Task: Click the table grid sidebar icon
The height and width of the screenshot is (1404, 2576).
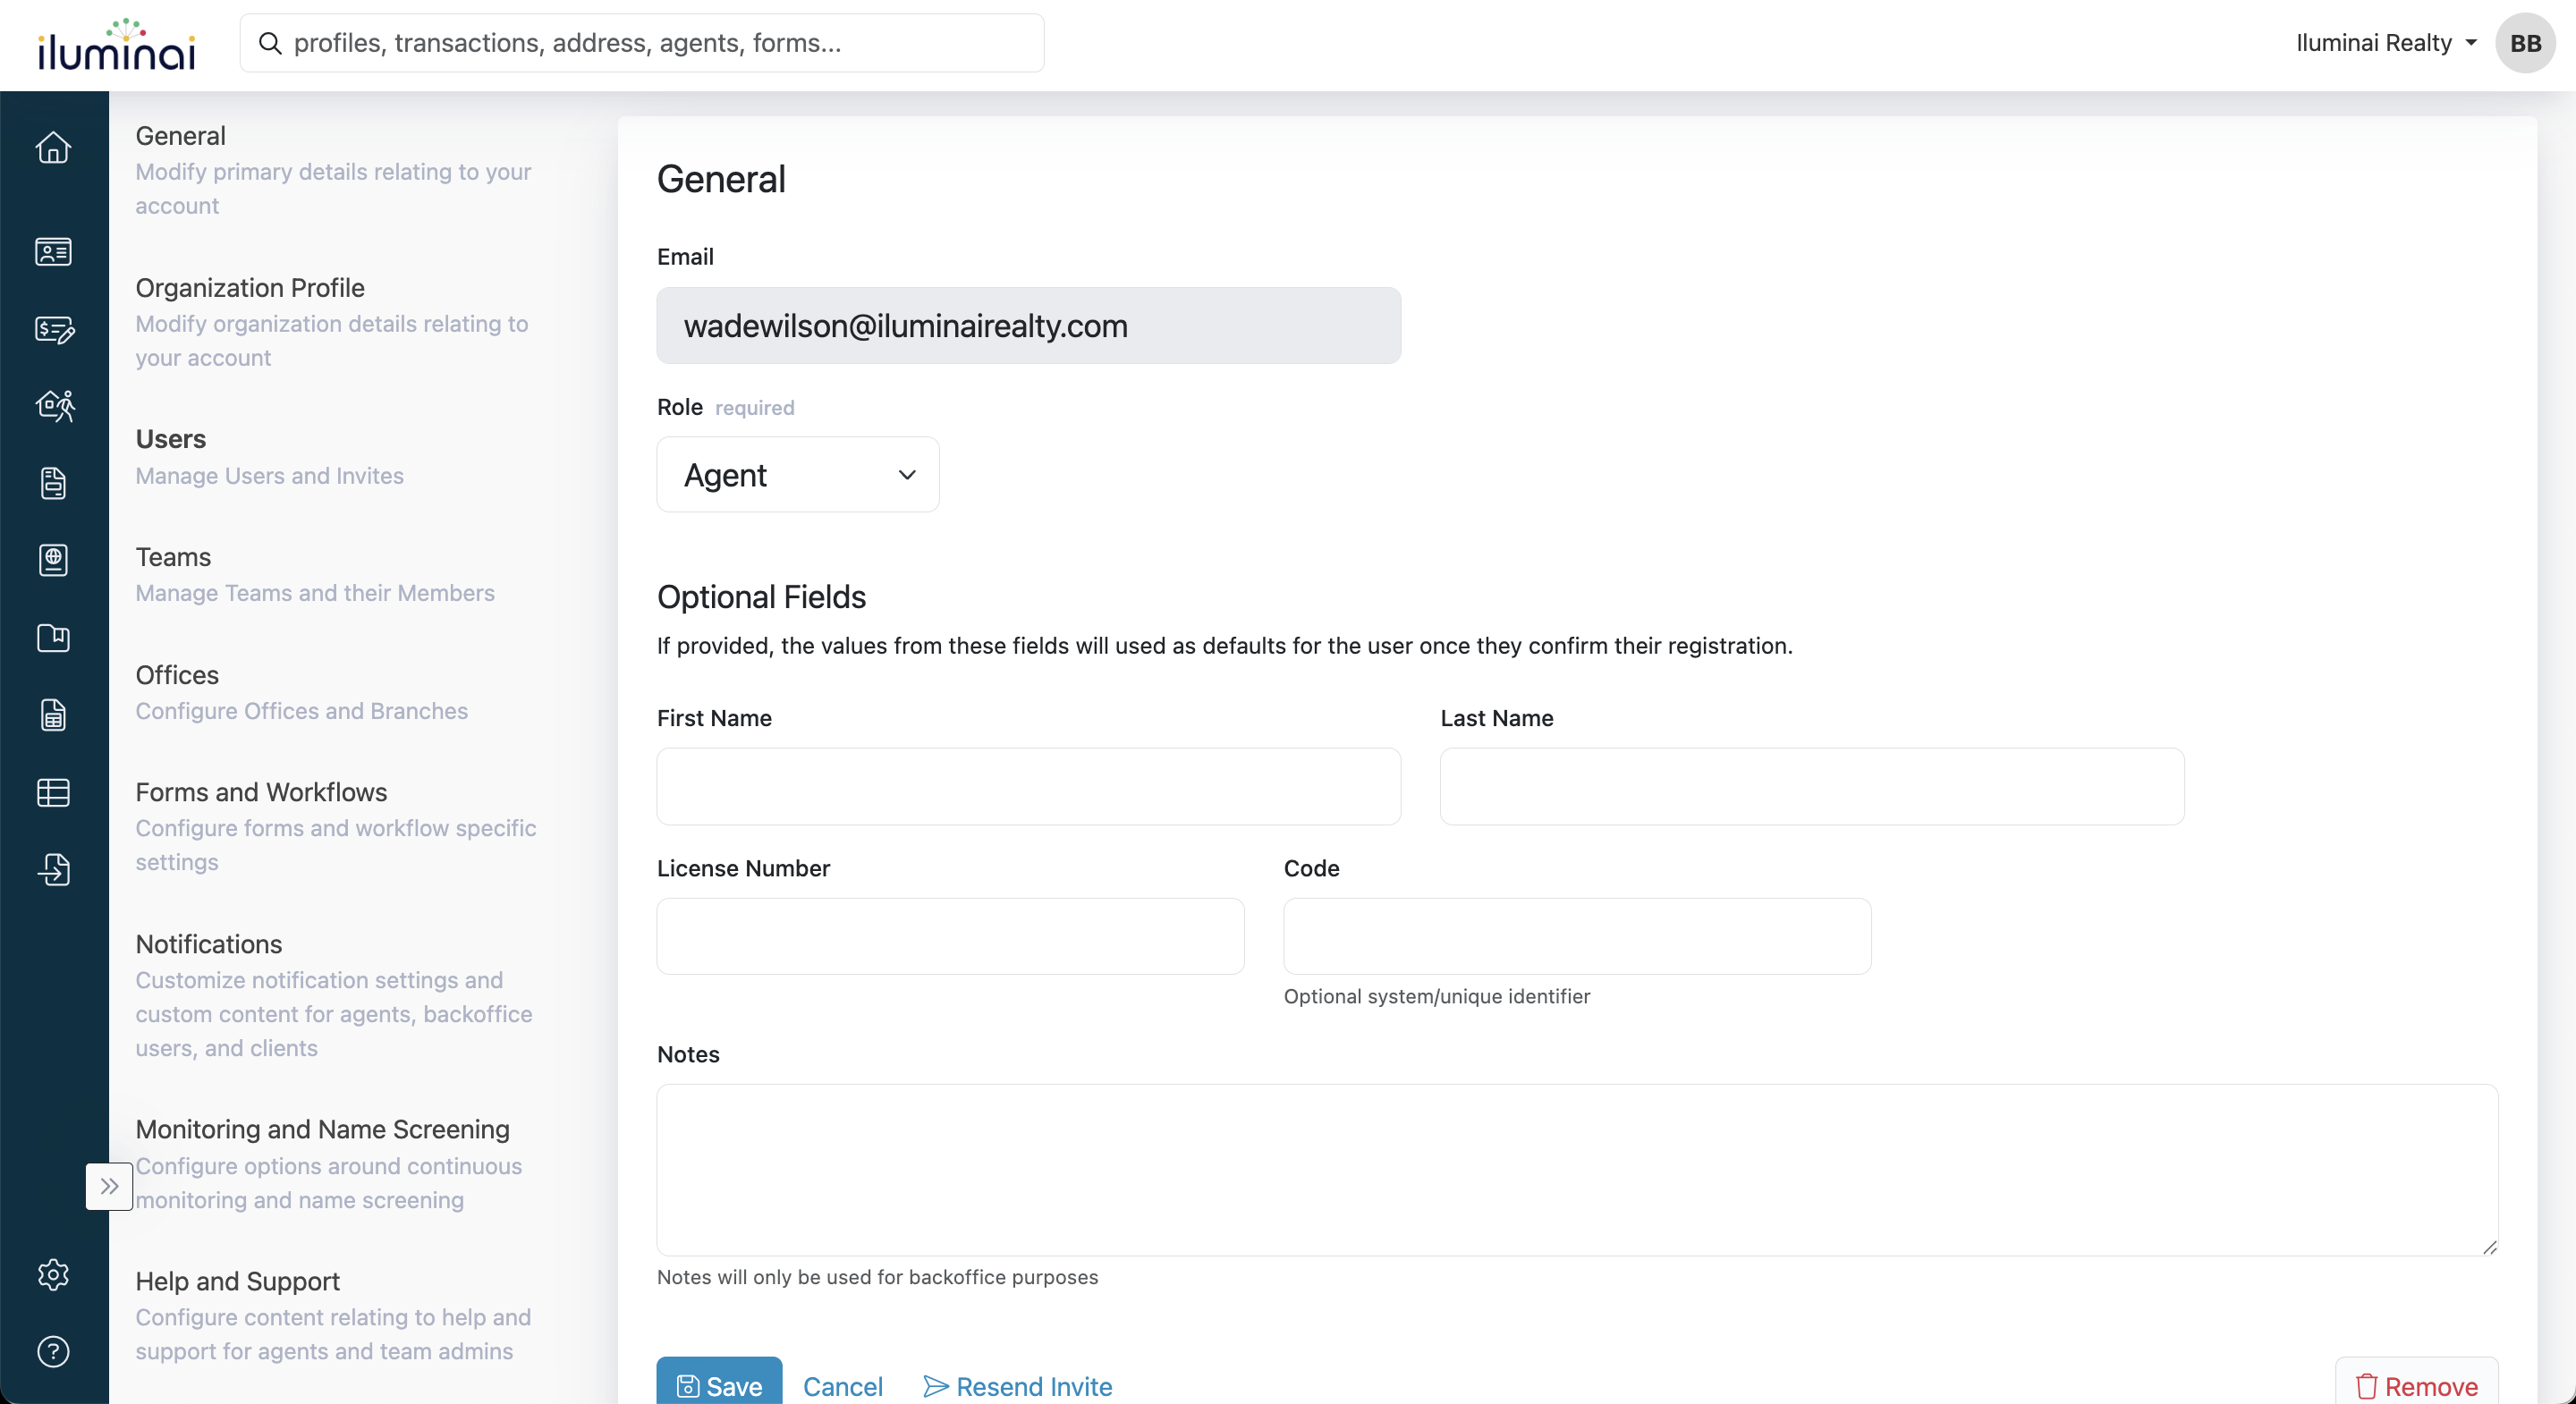Action: [53, 792]
